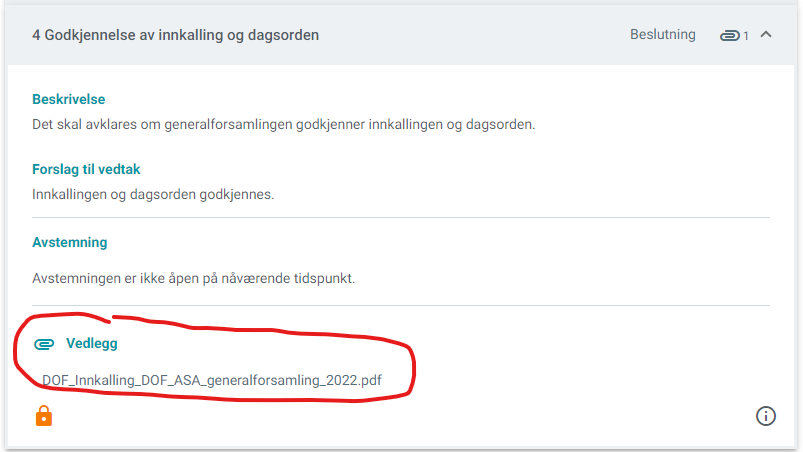Click the agenda title Godkjennelse av innkalling og dagsorden

pyautogui.click(x=181, y=35)
